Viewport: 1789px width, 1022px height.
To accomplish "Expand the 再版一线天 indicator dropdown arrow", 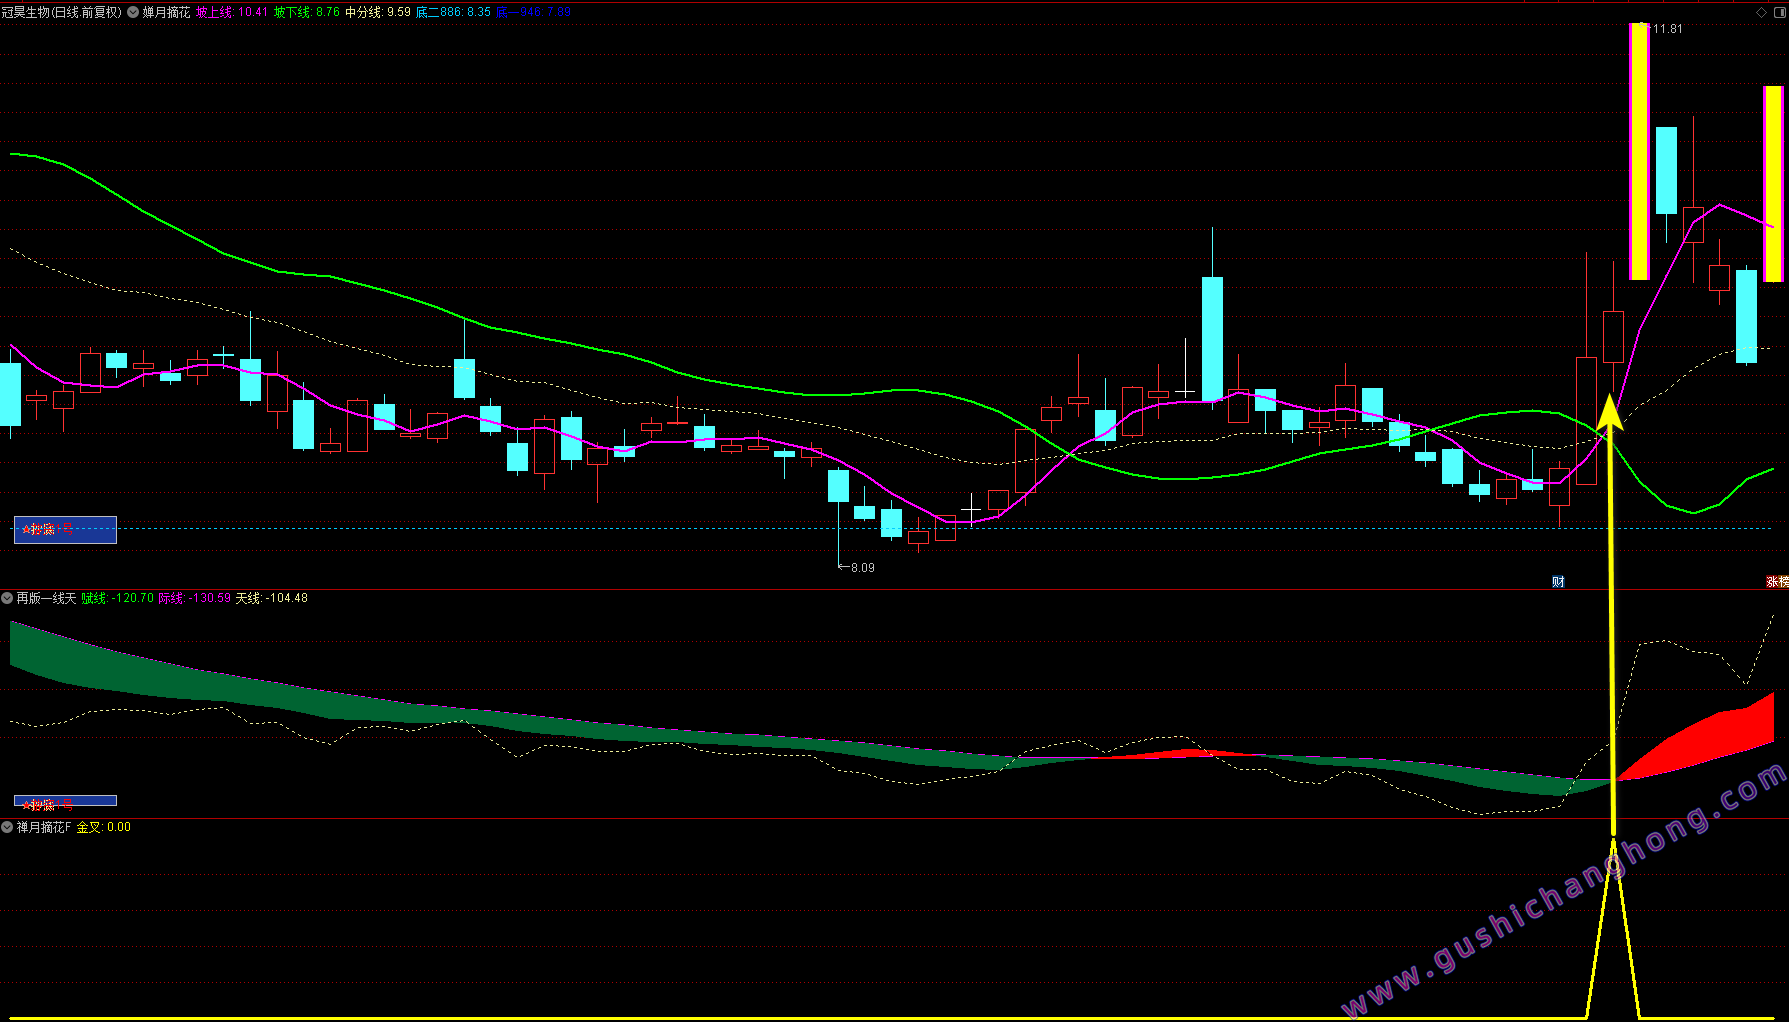I will pyautogui.click(x=7, y=598).
